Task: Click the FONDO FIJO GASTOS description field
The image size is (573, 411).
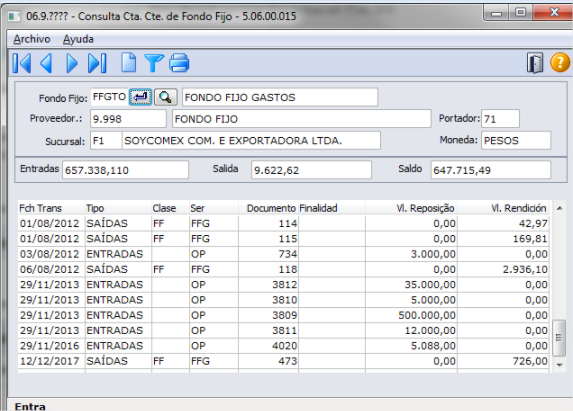Action: [x=280, y=97]
